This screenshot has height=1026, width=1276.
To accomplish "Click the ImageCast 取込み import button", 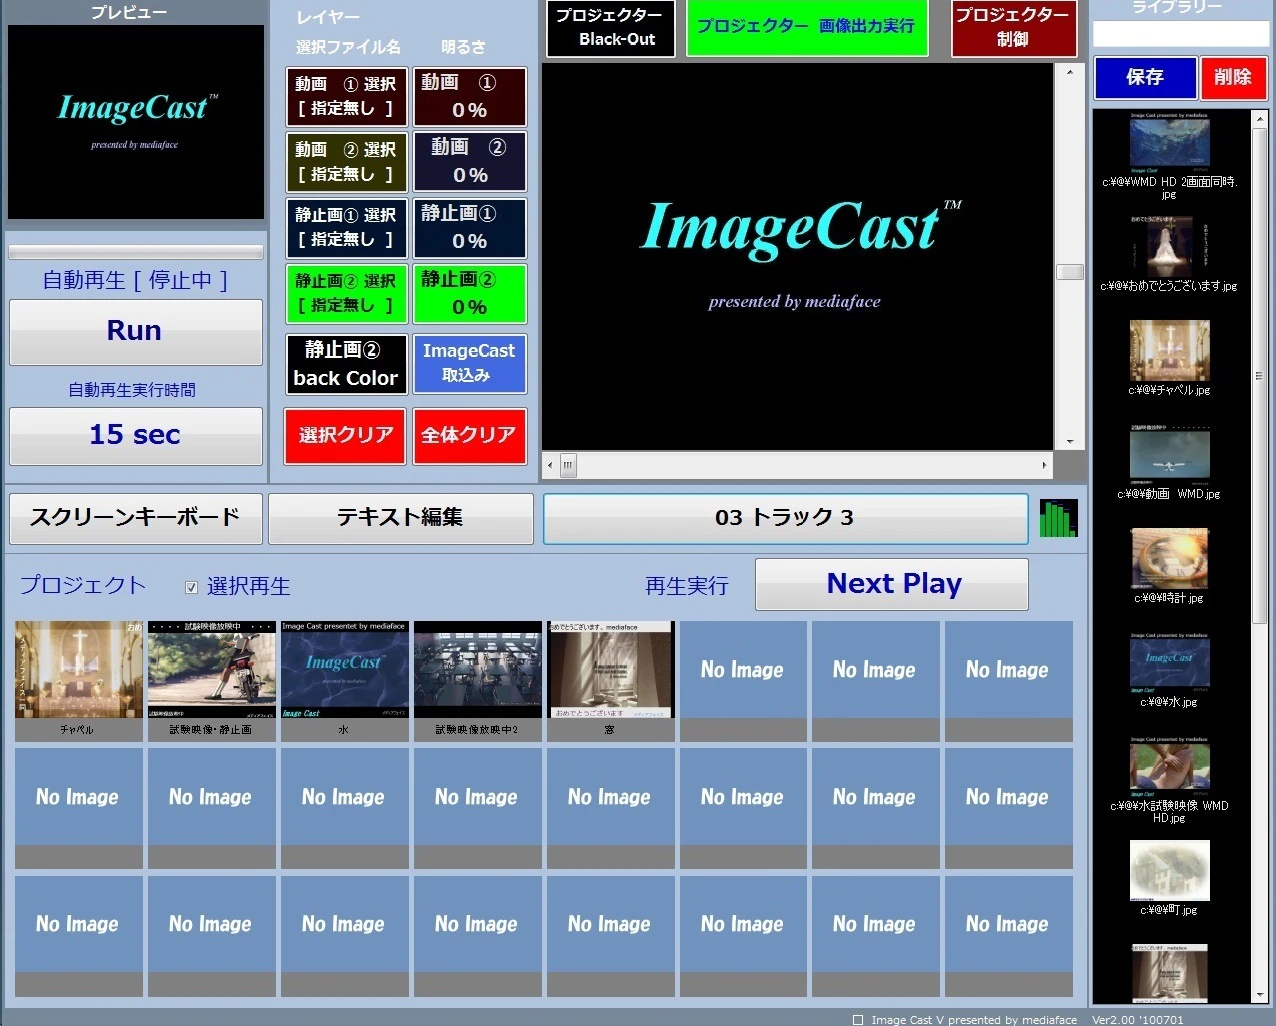I will pos(470,364).
